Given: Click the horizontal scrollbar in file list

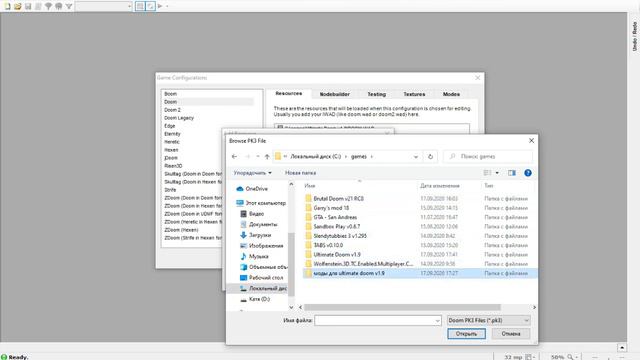Looking at the screenshot, I should [x=402, y=307].
